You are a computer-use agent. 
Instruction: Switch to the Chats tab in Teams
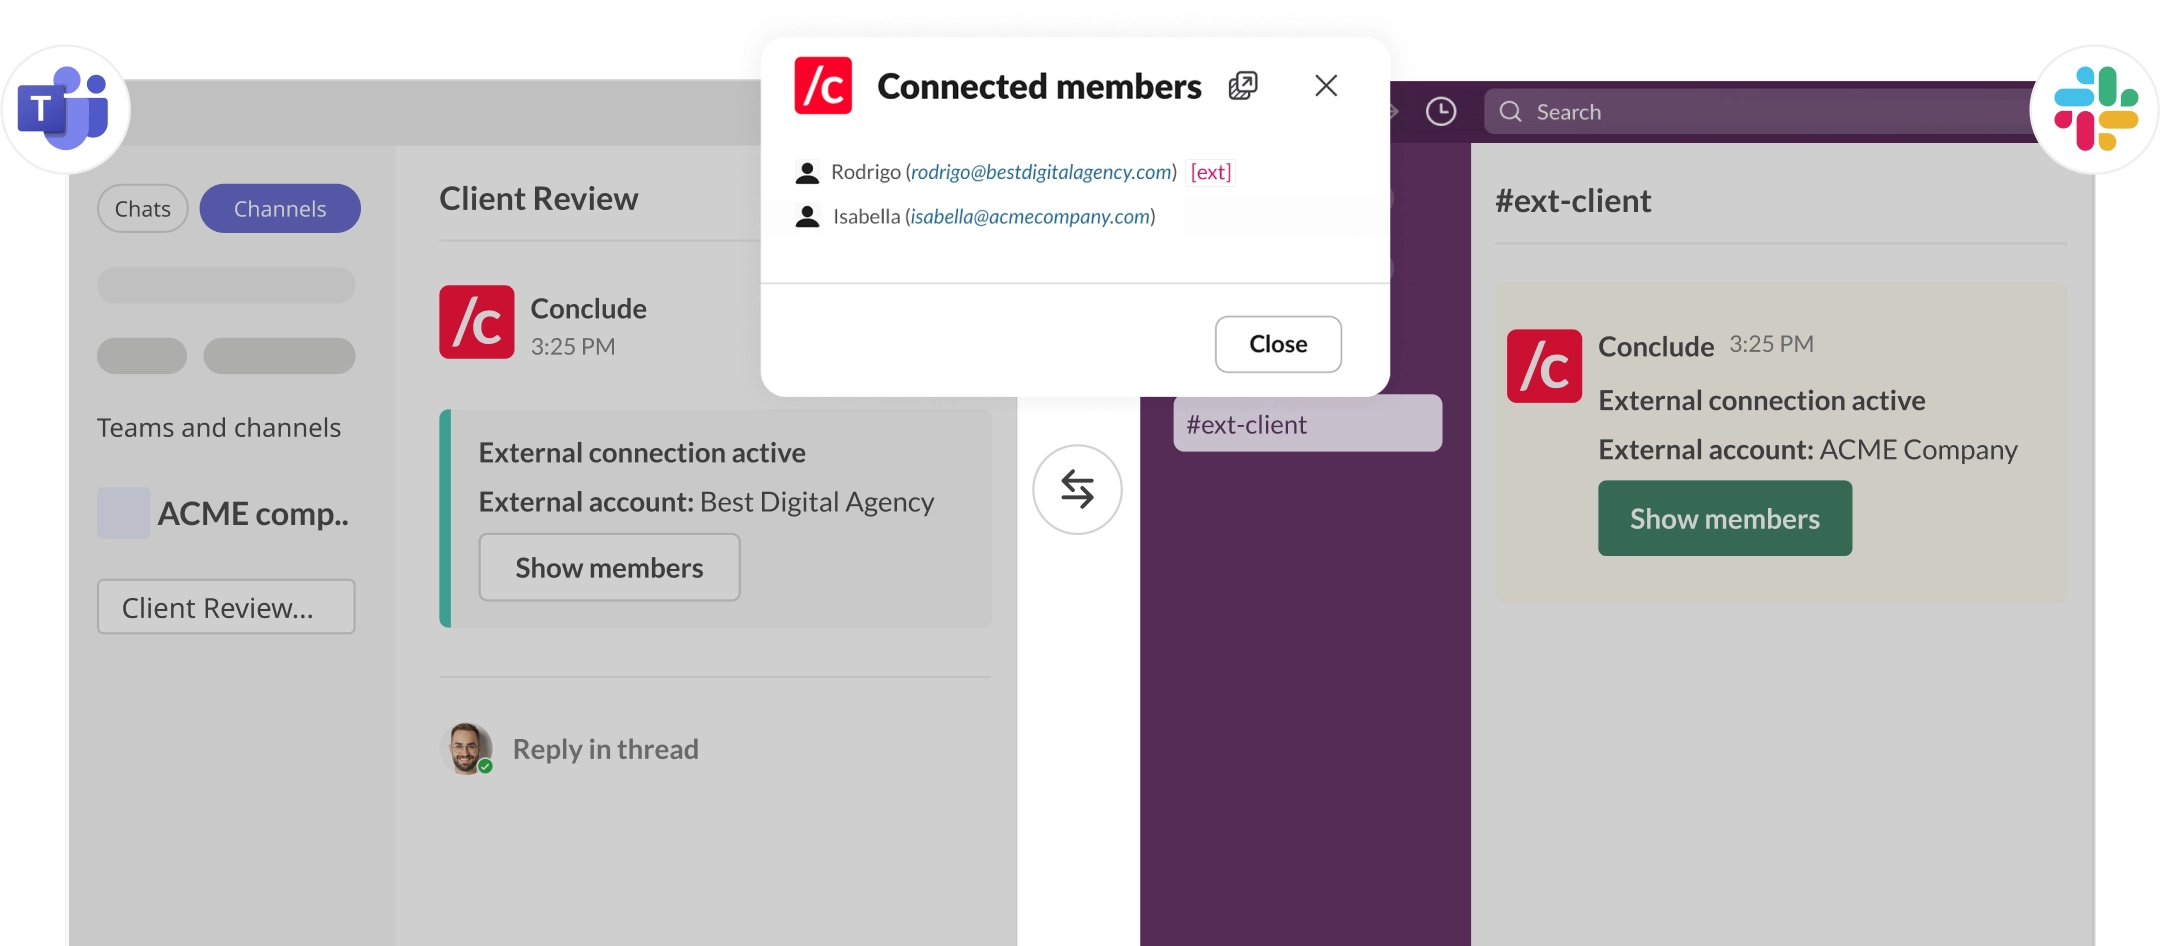tap(142, 208)
